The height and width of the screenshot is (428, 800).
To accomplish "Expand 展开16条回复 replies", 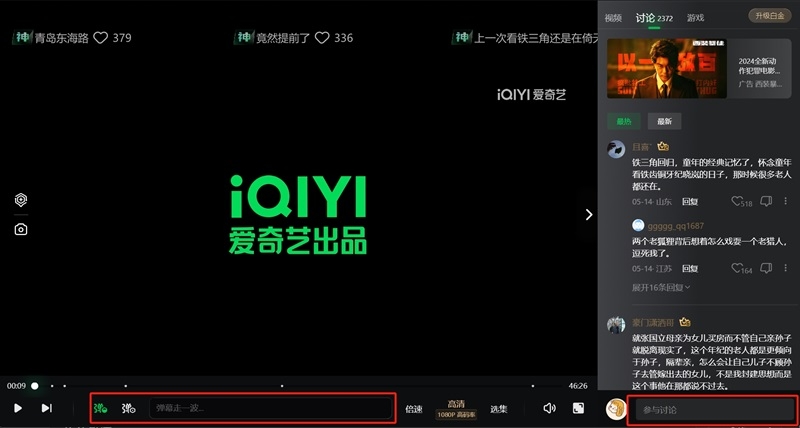I will tap(661, 288).
